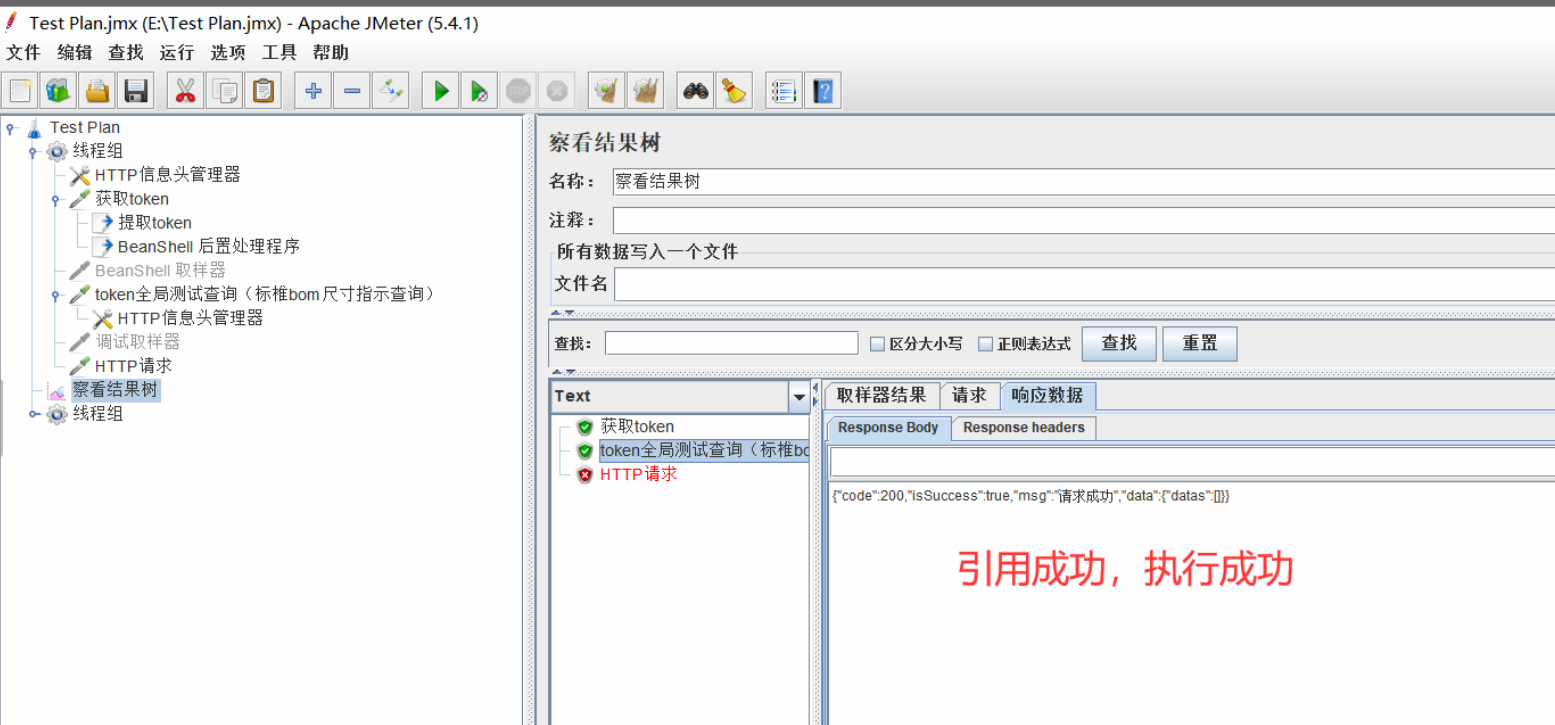
Task: Click the Open file toolbar icon
Action: (97, 91)
